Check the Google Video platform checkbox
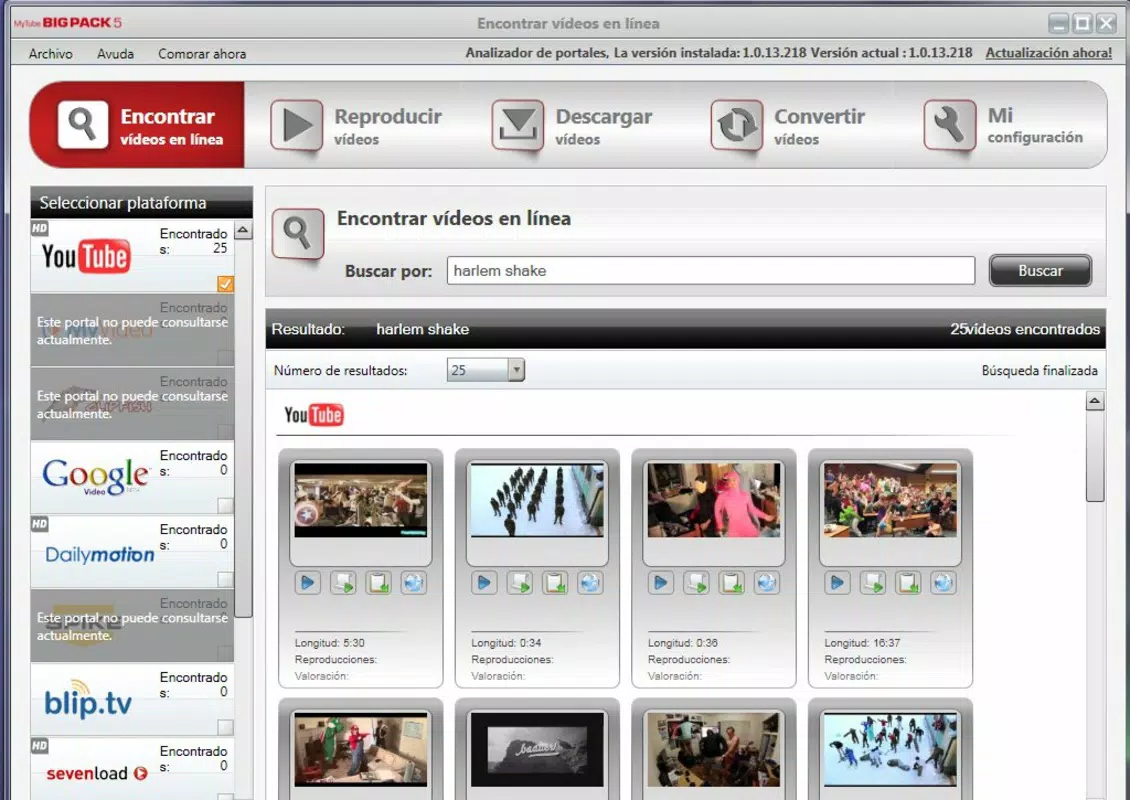Image resolution: width=1130 pixels, height=800 pixels. (226, 505)
